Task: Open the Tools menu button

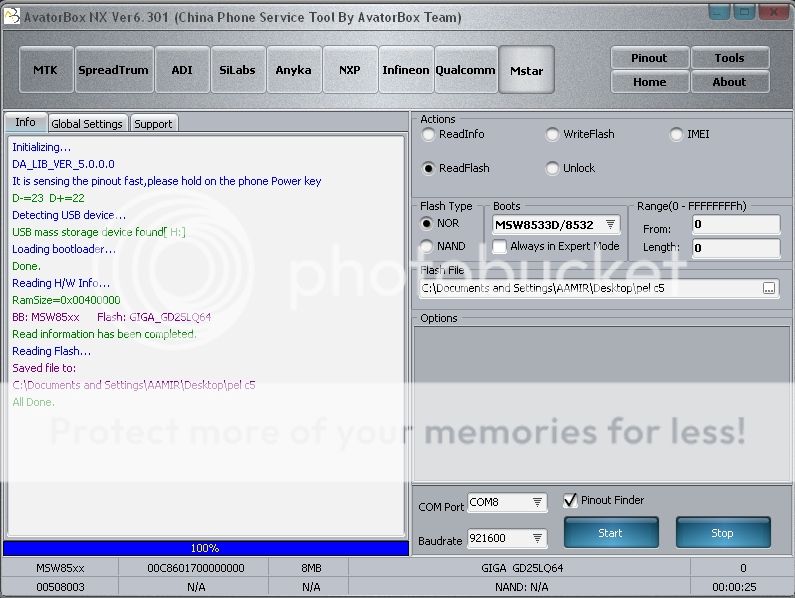Action: (x=729, y=58)
